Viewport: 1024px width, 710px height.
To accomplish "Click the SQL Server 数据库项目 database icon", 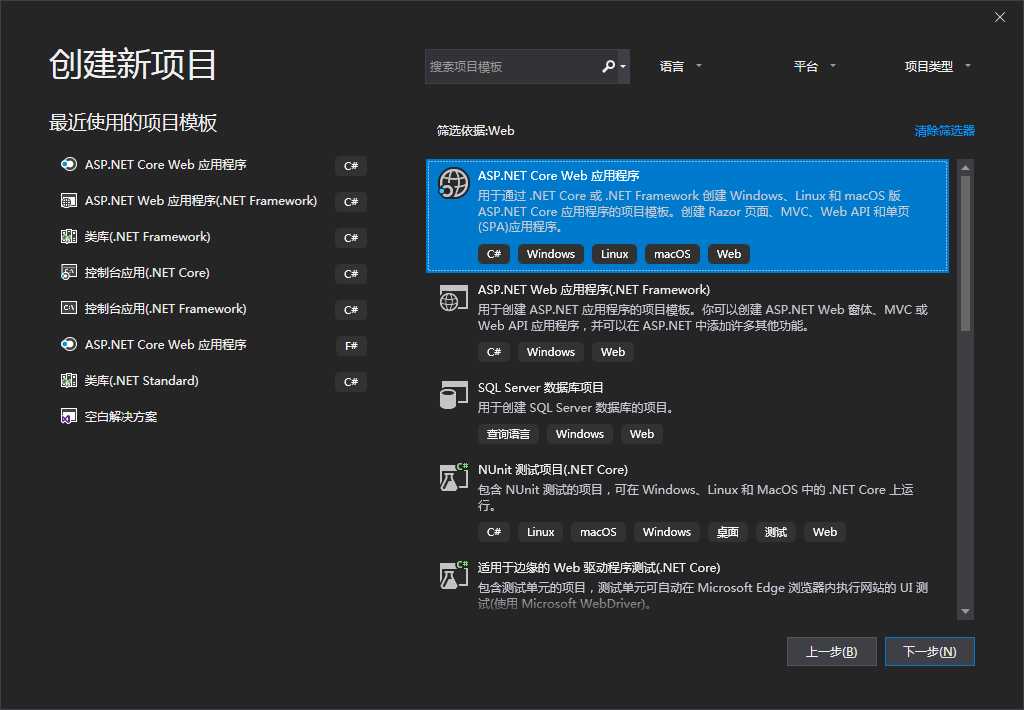I will click(453, 396).
